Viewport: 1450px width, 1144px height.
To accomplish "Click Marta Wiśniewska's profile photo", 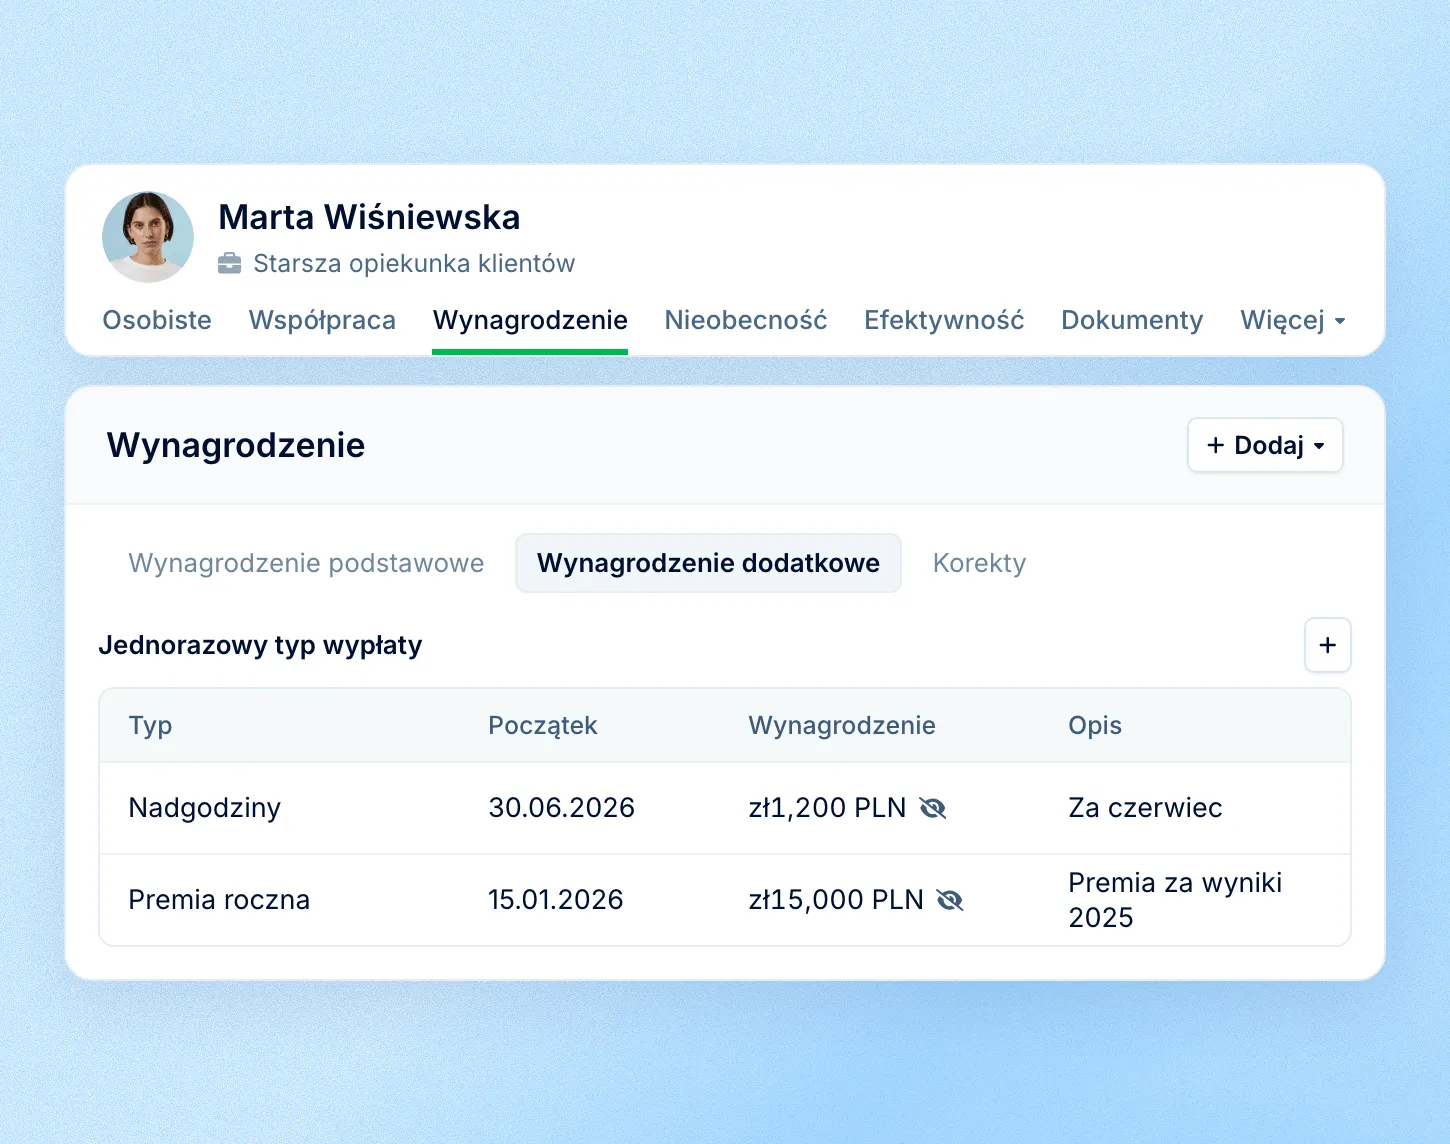I will pyautogui.click(x=148, y=237).
